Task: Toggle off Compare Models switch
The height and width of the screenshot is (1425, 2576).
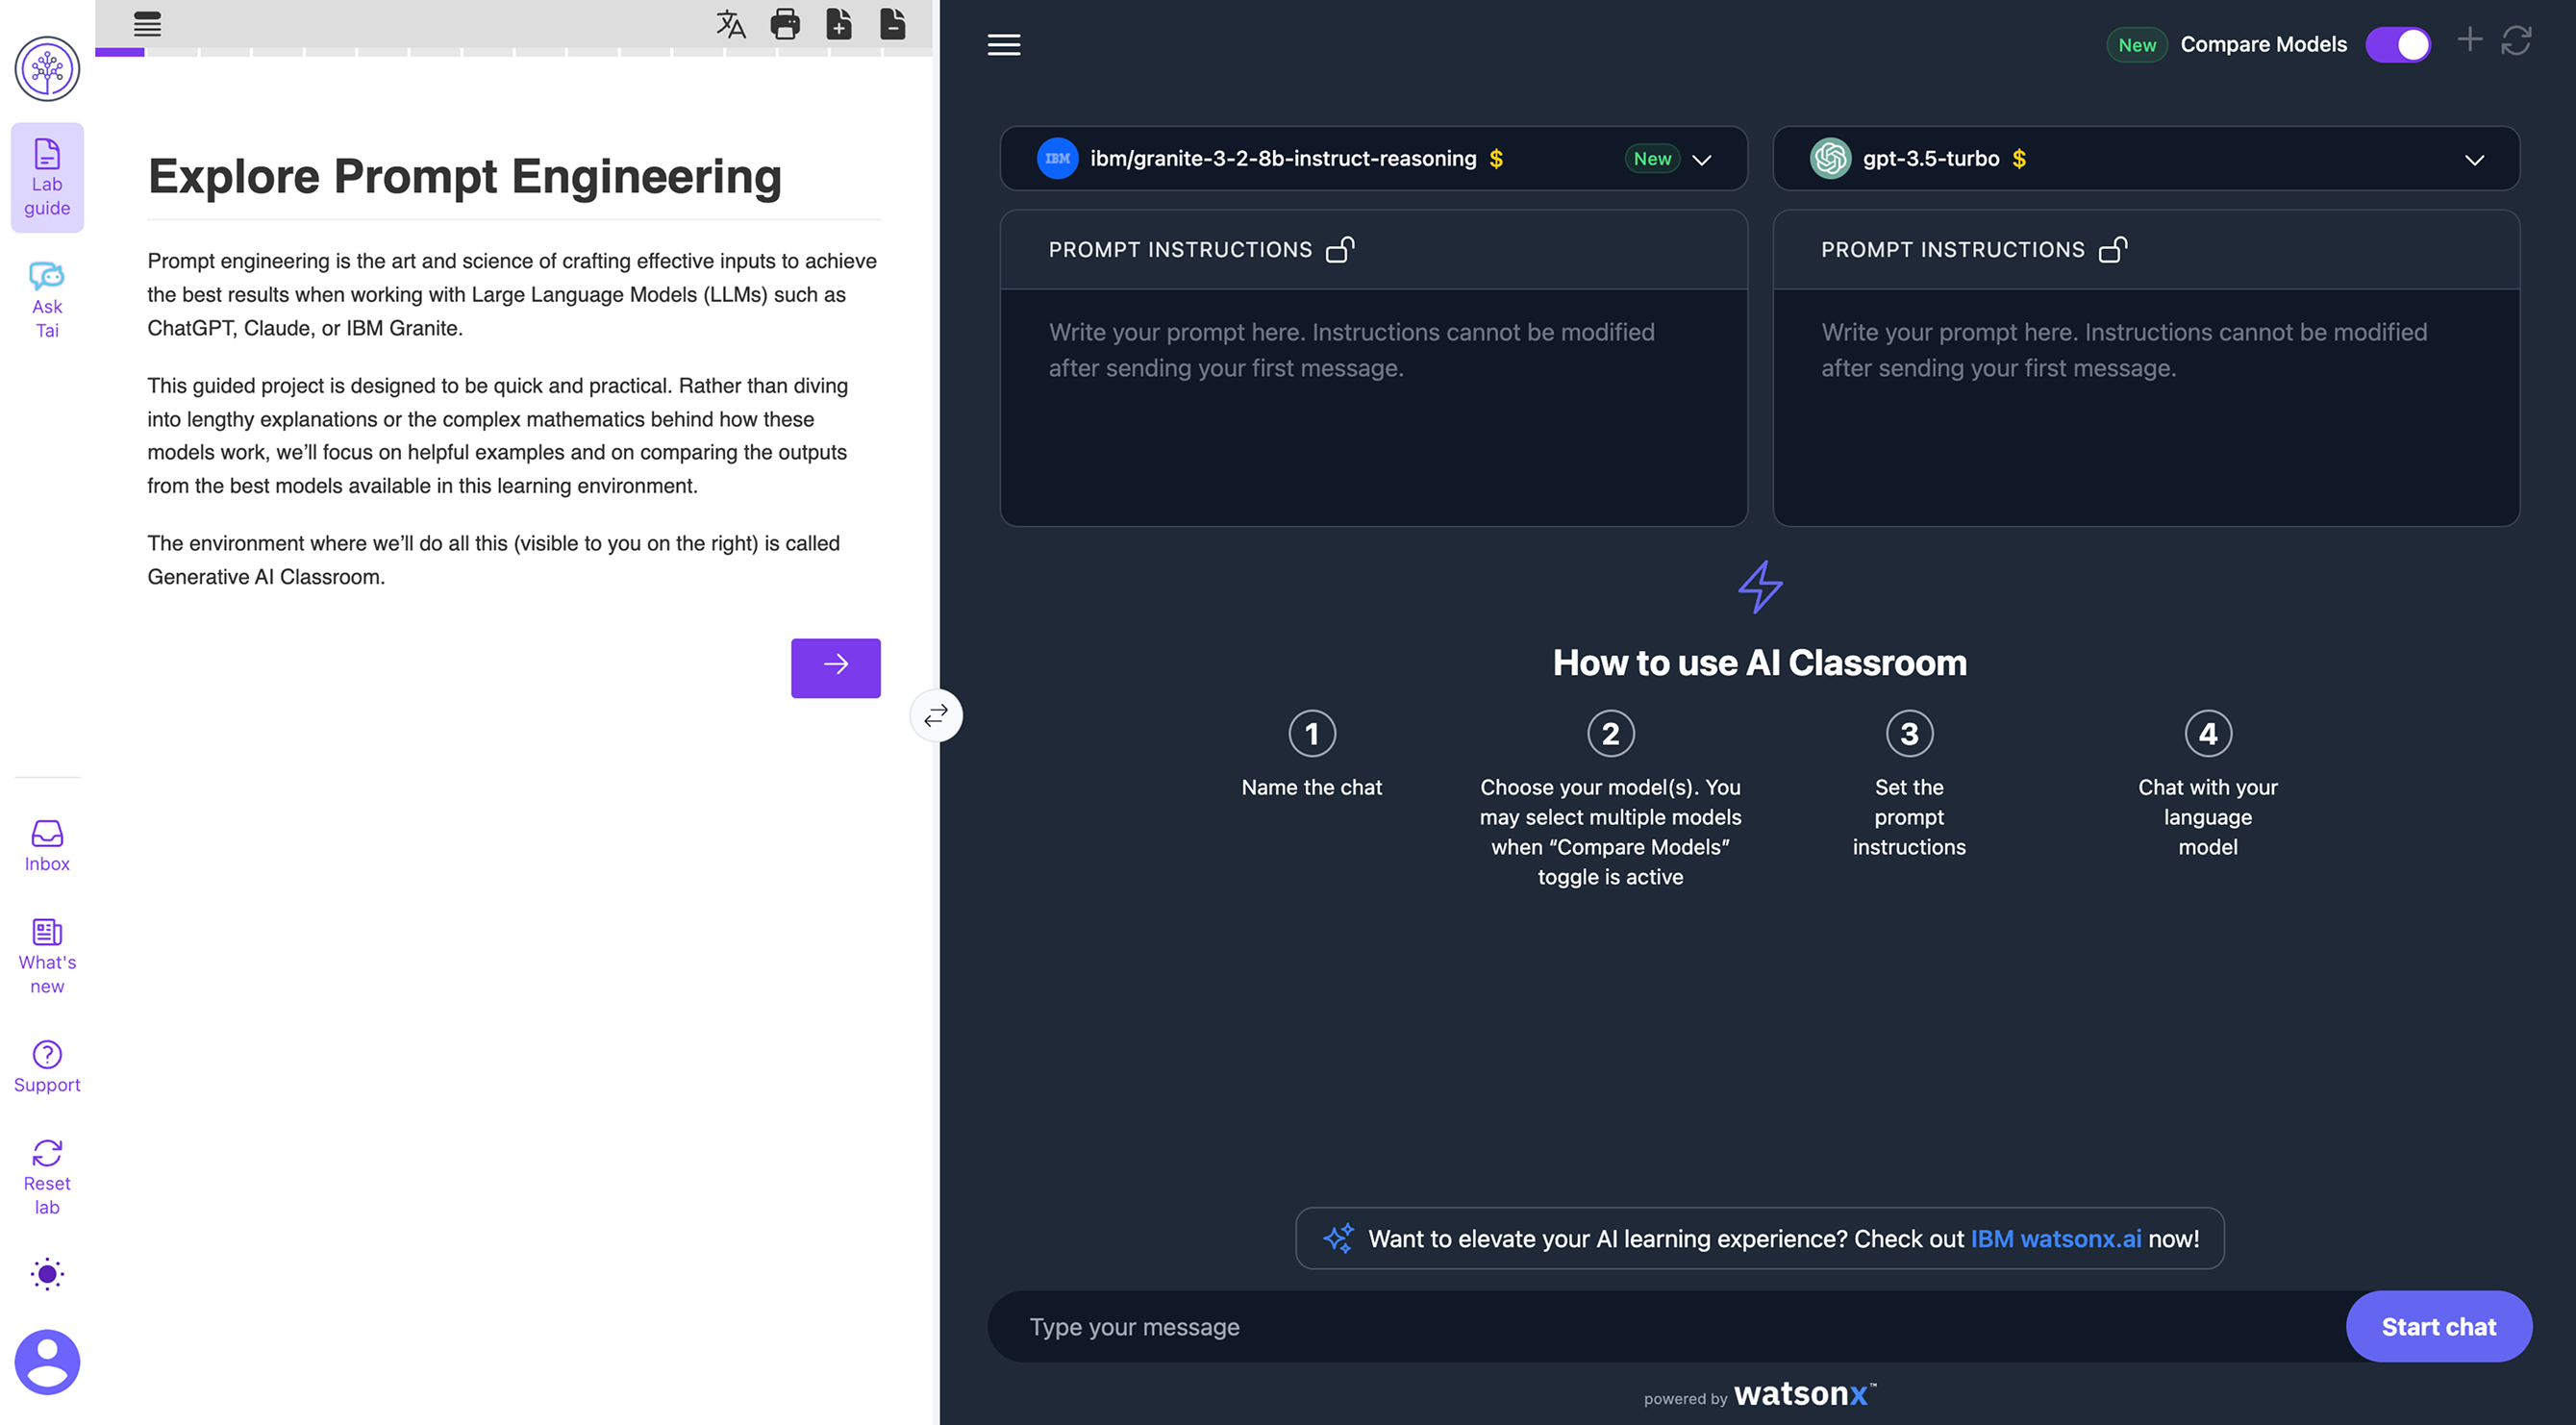Action: click(2397, 44)
